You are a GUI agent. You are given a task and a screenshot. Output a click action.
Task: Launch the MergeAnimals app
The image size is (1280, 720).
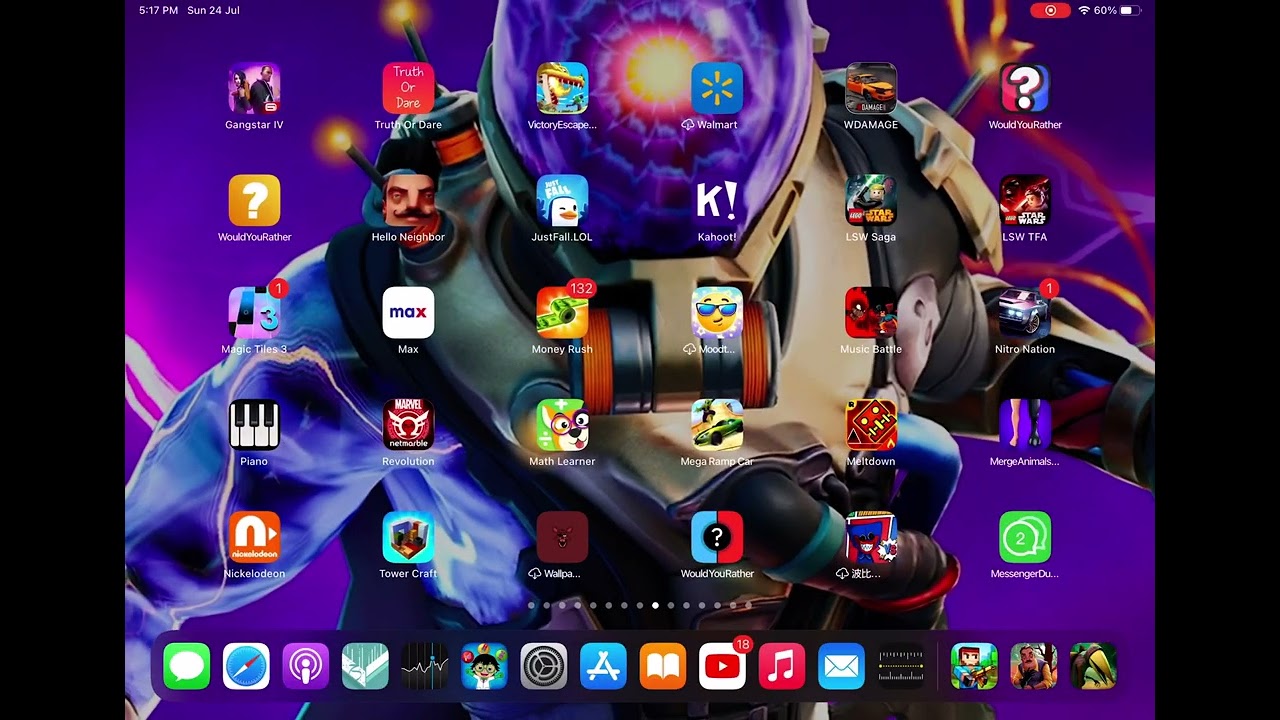click(x=1025, y=424)
